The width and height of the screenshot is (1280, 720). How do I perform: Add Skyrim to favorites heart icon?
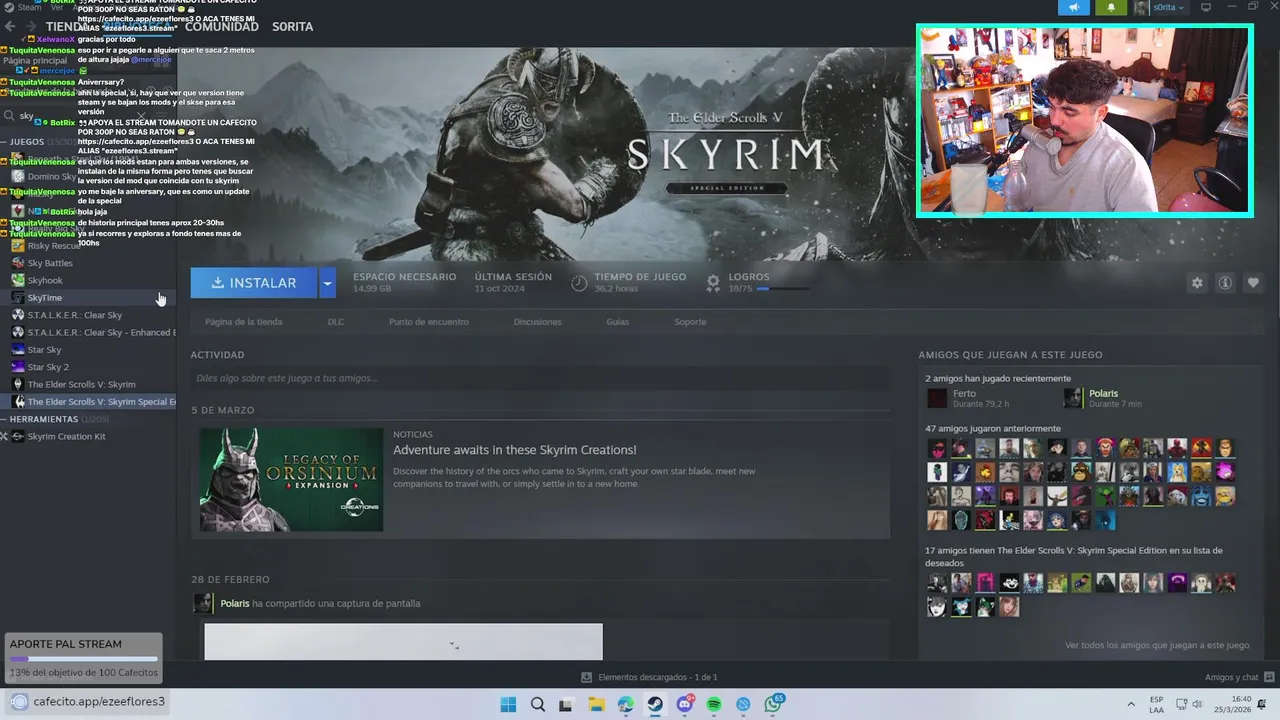click(x=1253, y=283)
